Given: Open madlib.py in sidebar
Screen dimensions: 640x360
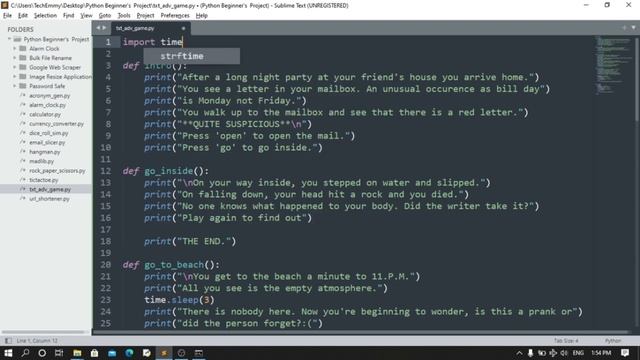Looking at the screenshot, I should (41, 161).
